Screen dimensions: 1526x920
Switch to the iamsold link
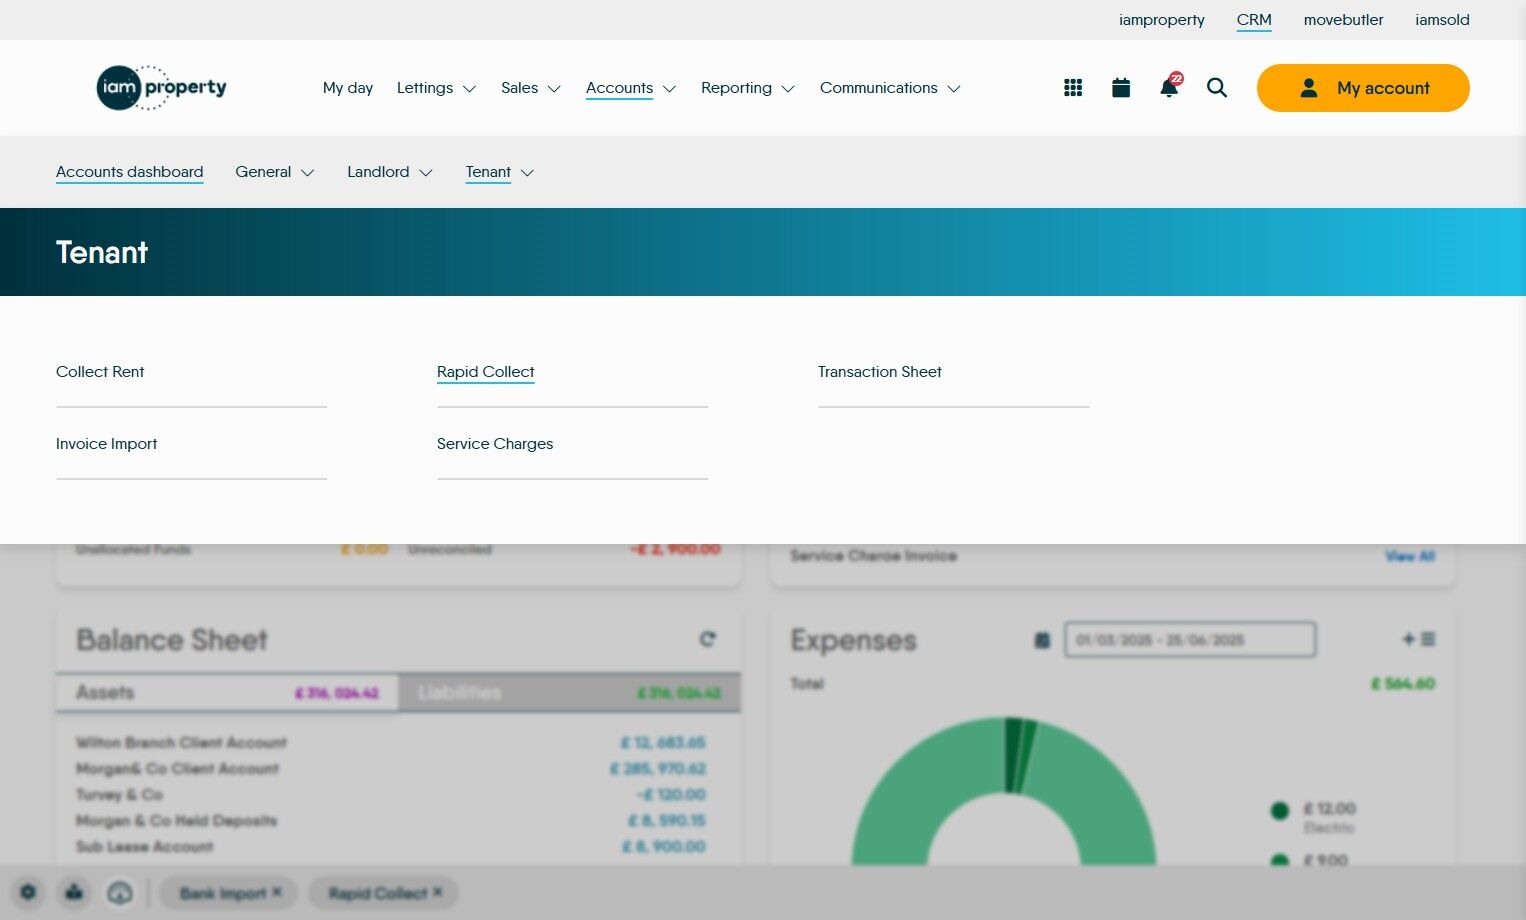coord(1442,20)
